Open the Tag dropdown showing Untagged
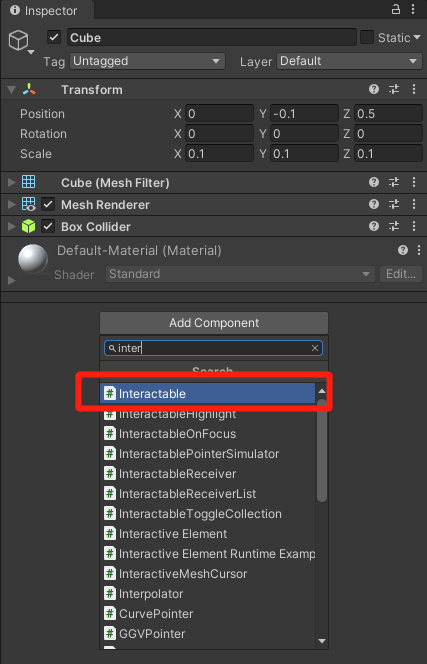Screen dimensions: 427x664 [147, 61]
